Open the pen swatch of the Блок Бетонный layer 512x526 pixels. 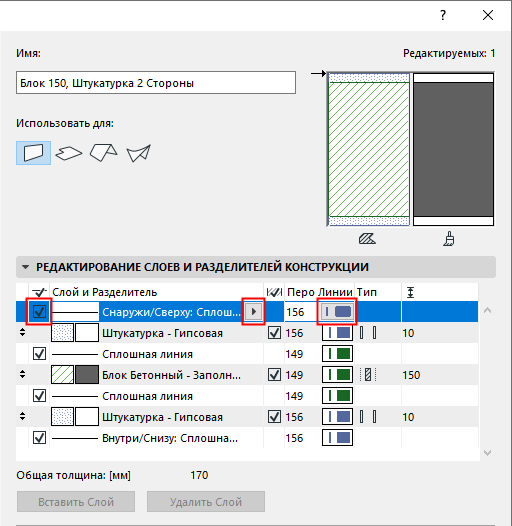pyautogui.click(x=337, y=375)
